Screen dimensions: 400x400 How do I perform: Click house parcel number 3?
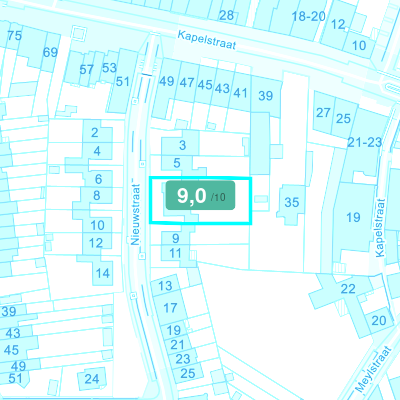pos(182,145)
